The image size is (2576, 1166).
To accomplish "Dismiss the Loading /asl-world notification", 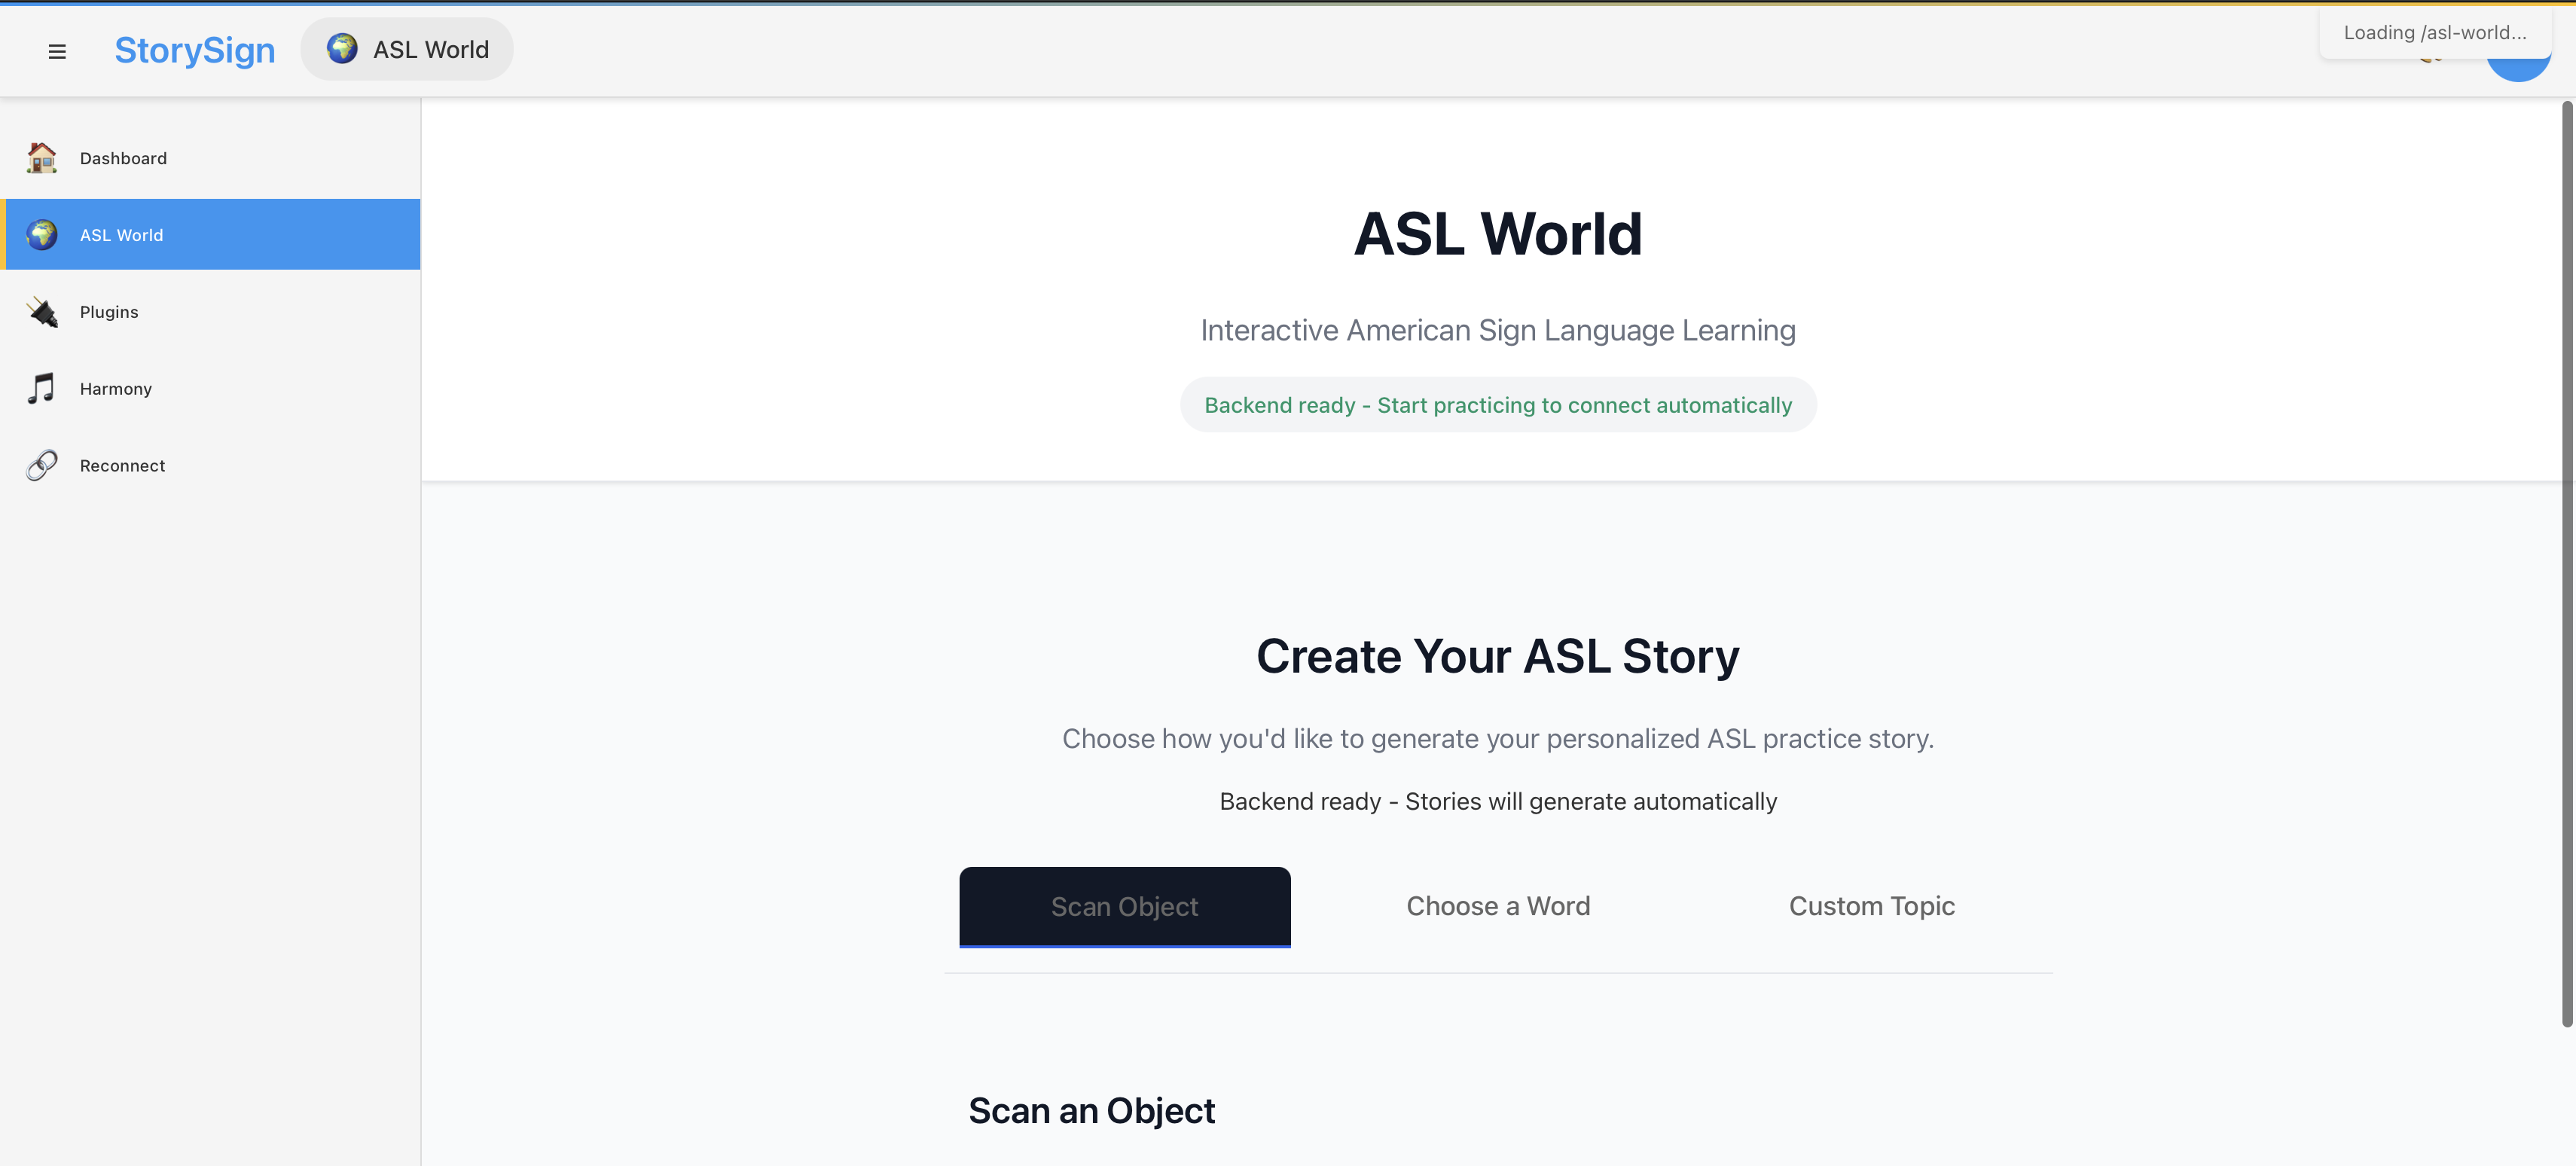I will pos(2436,32).
